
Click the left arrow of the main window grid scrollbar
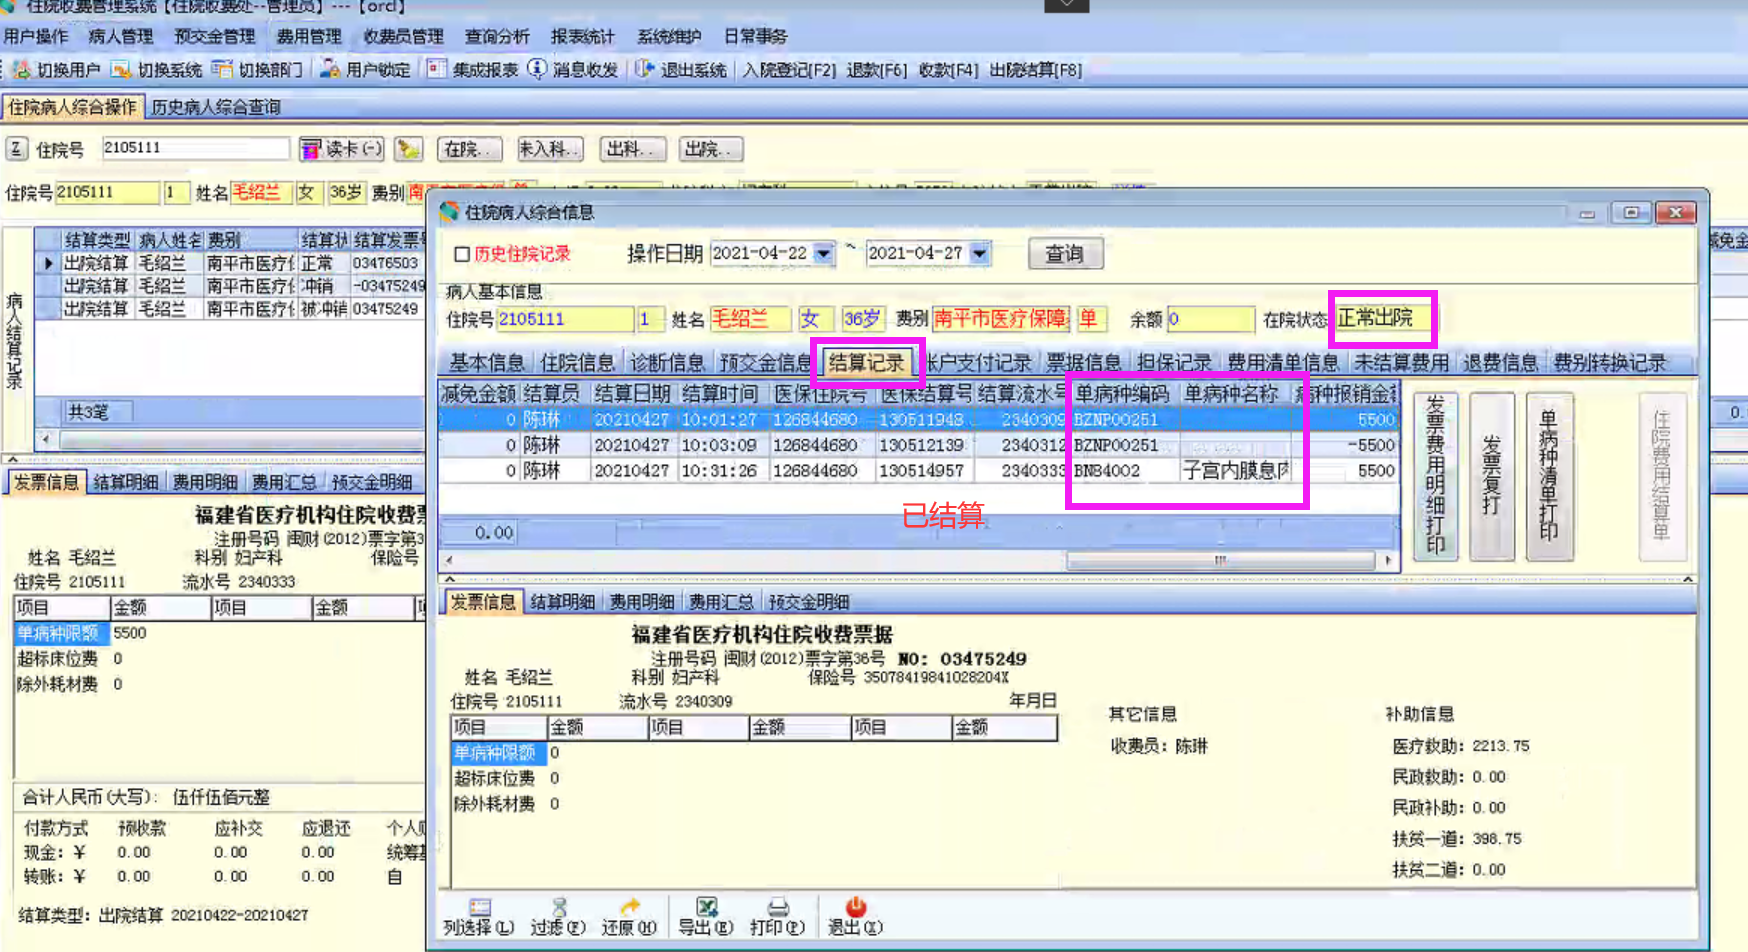(x=46, y=439)
